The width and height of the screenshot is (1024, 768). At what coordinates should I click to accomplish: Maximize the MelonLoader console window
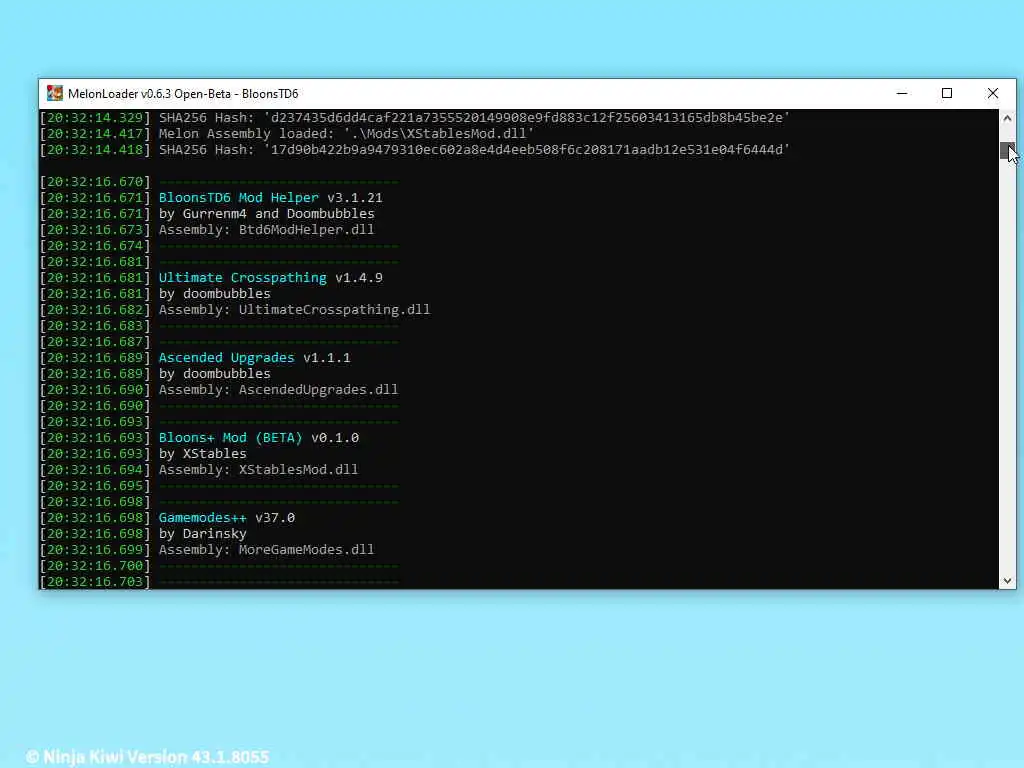[947, 93]
